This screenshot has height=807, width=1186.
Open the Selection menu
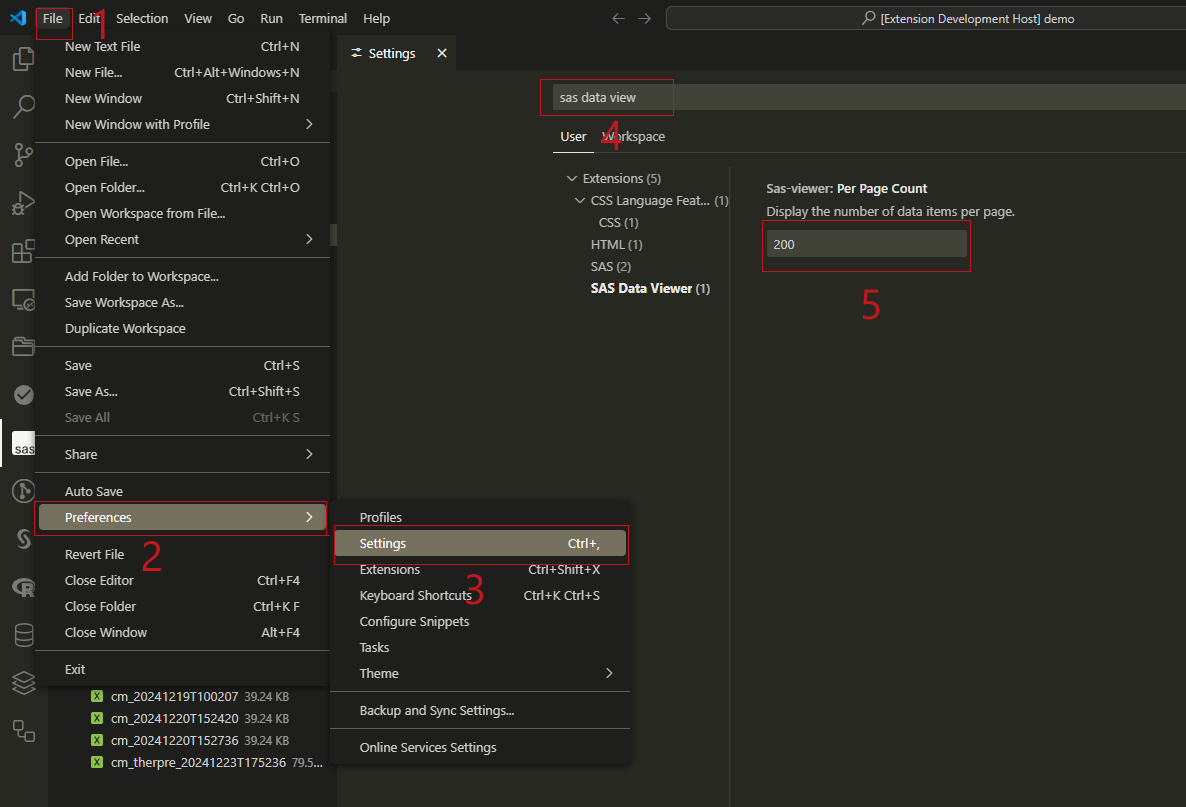(x=142, y=18)
